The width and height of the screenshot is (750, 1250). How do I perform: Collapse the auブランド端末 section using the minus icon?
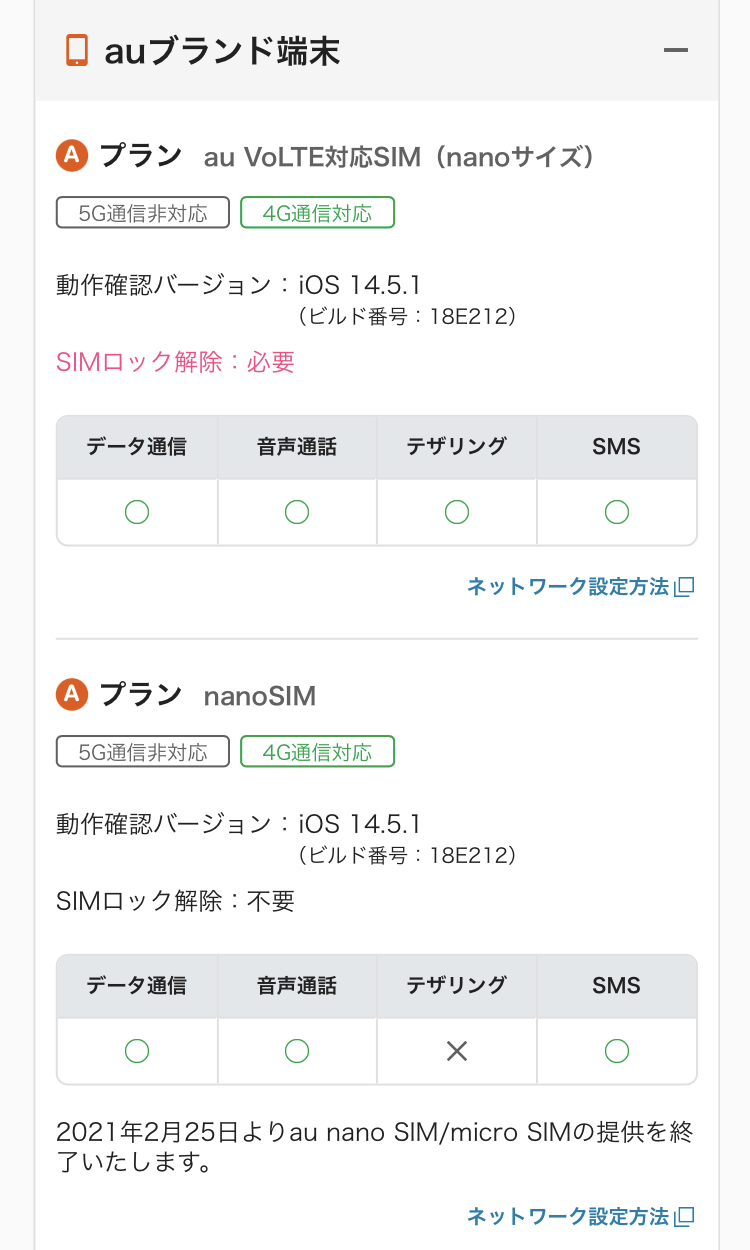click(x=676, y=50)
